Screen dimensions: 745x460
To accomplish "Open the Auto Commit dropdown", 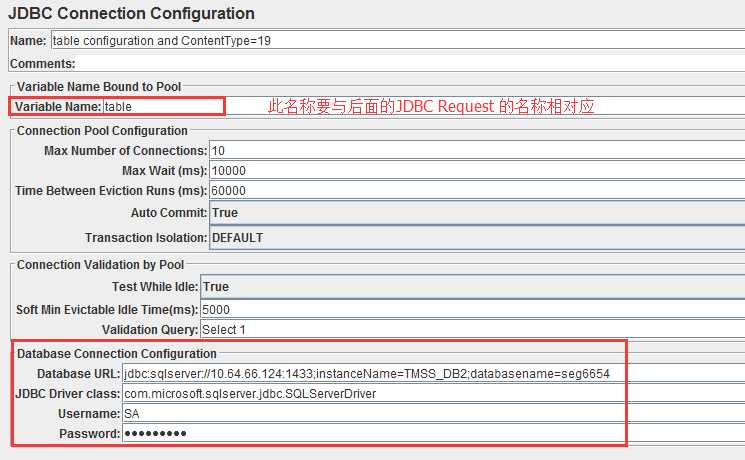I will coord(477,212).
